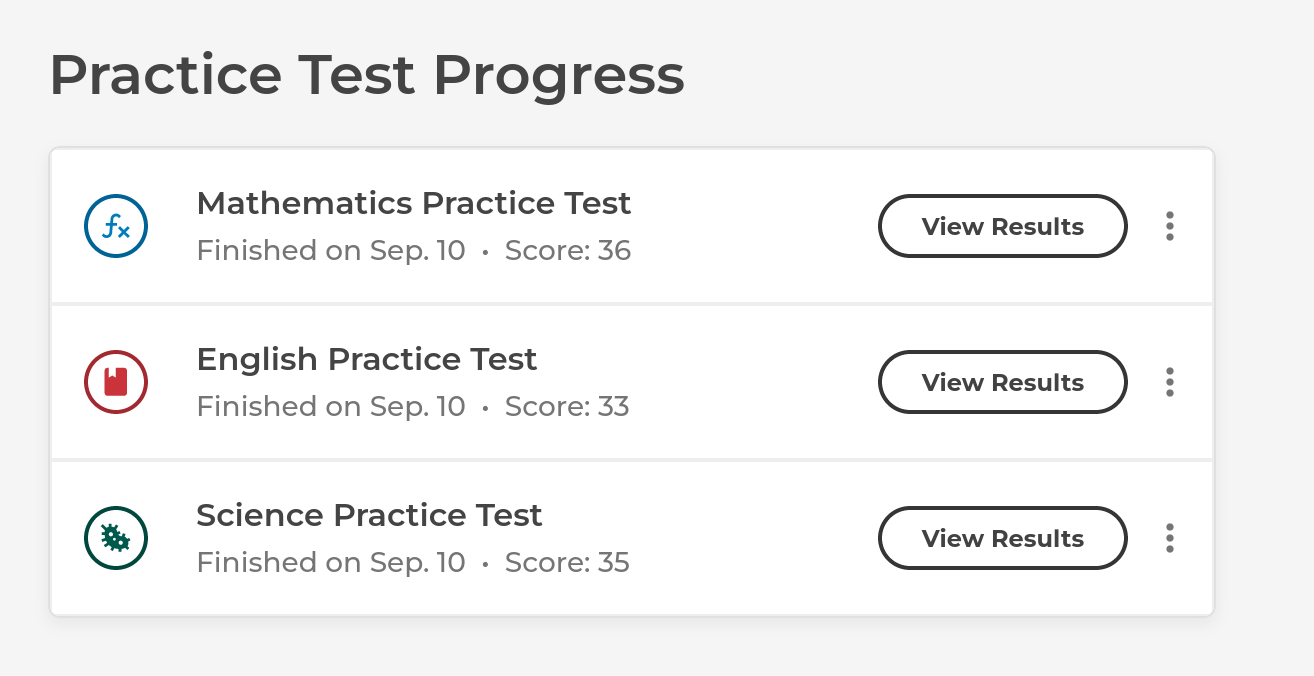View Results for Mathematics Practice Test

click(x=1003, y=226)
